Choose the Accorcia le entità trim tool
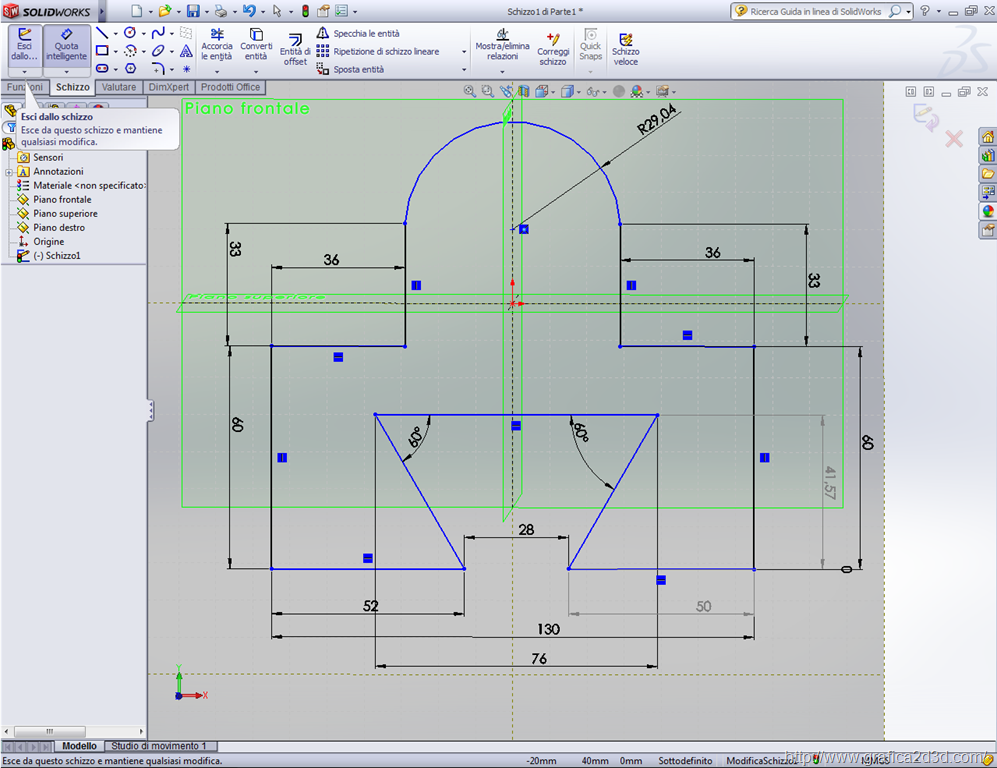The width and height of the screenshot is (997, 768). click(x=217, y=45)
